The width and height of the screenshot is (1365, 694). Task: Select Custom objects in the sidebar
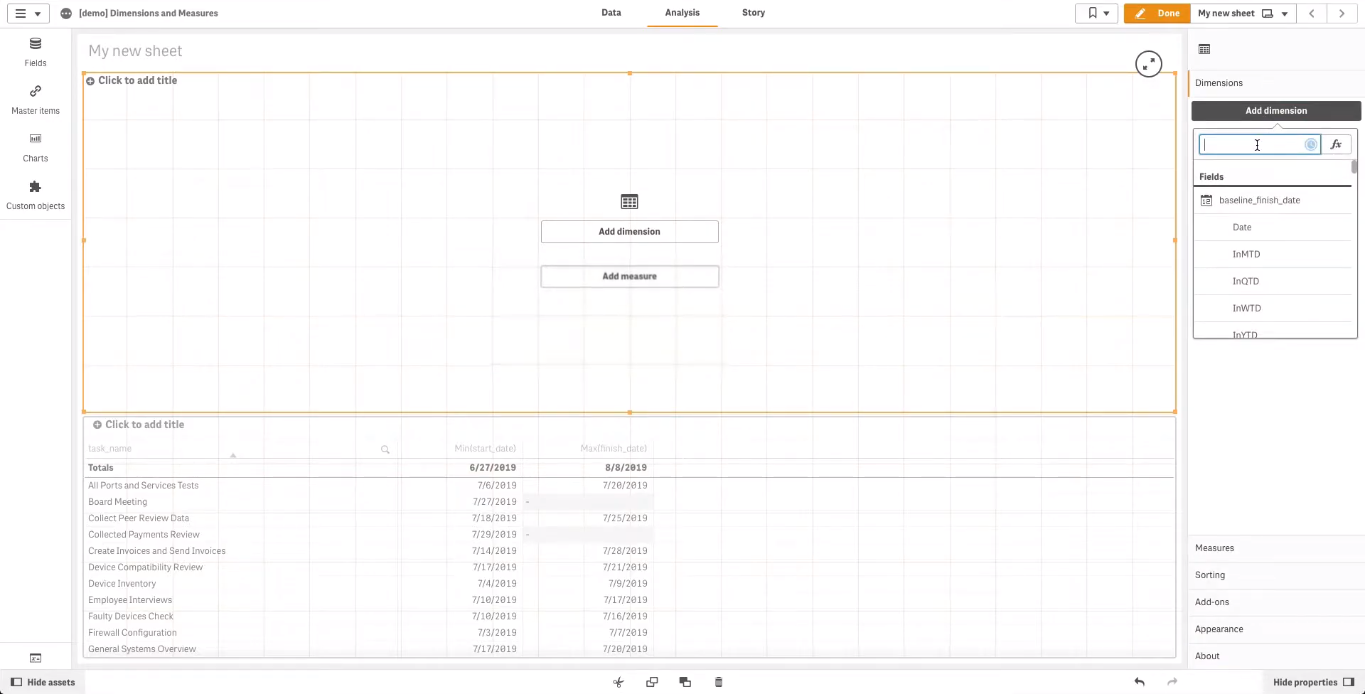point(35,194)
